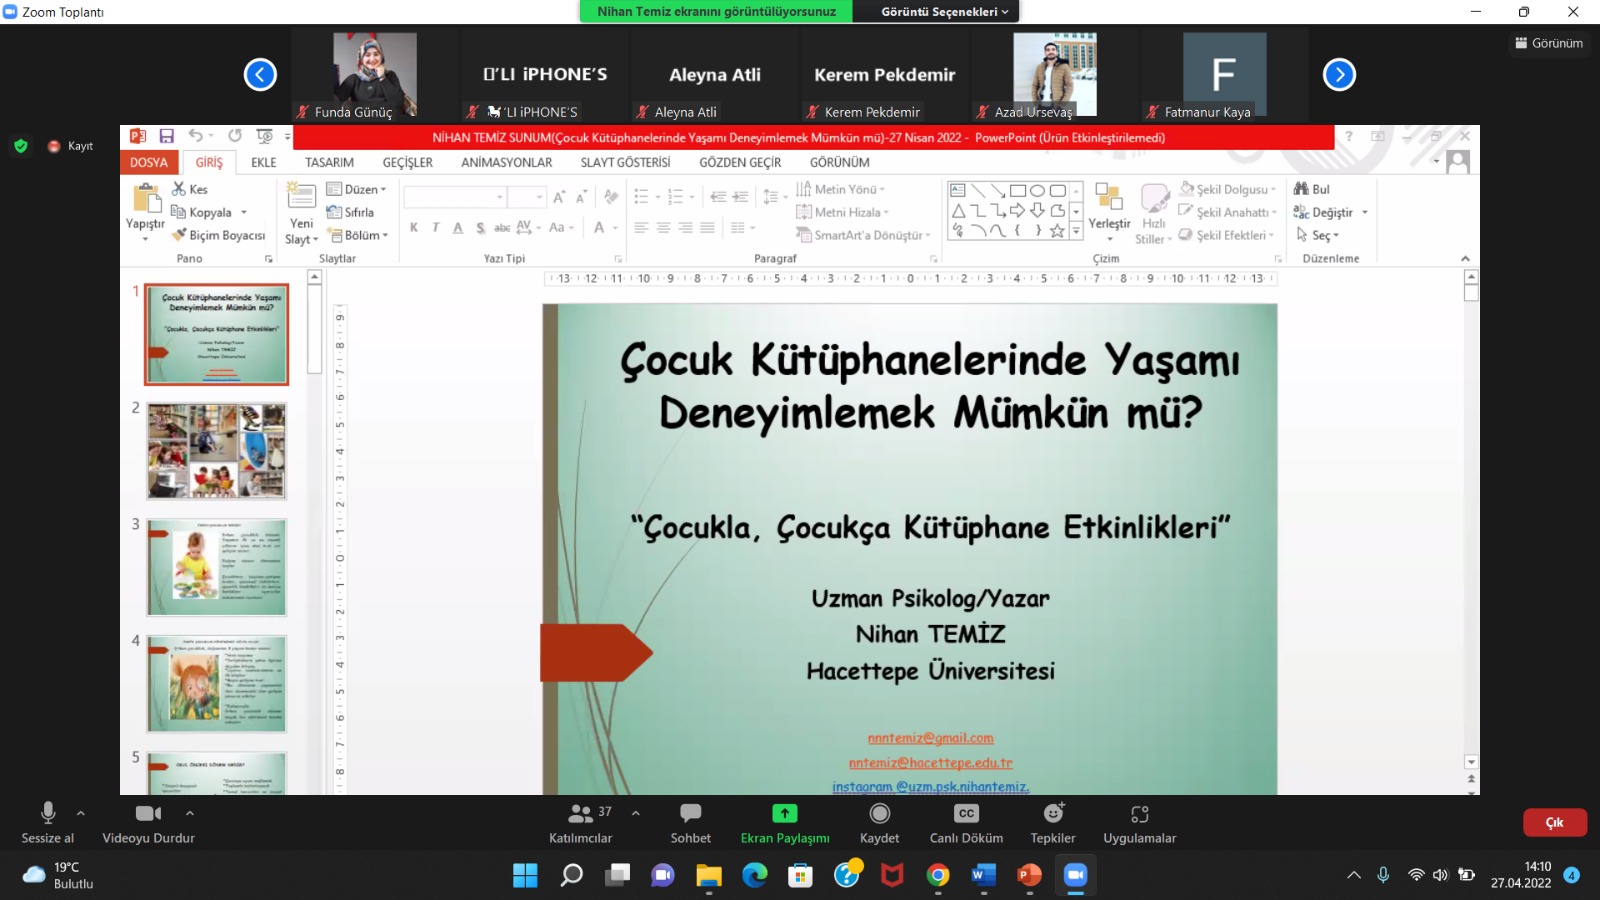The width and height of the screenshot is (1600, 900).
Task: Expand Görüntü Seçenekleri dropdown
Action: click(944, 12)
